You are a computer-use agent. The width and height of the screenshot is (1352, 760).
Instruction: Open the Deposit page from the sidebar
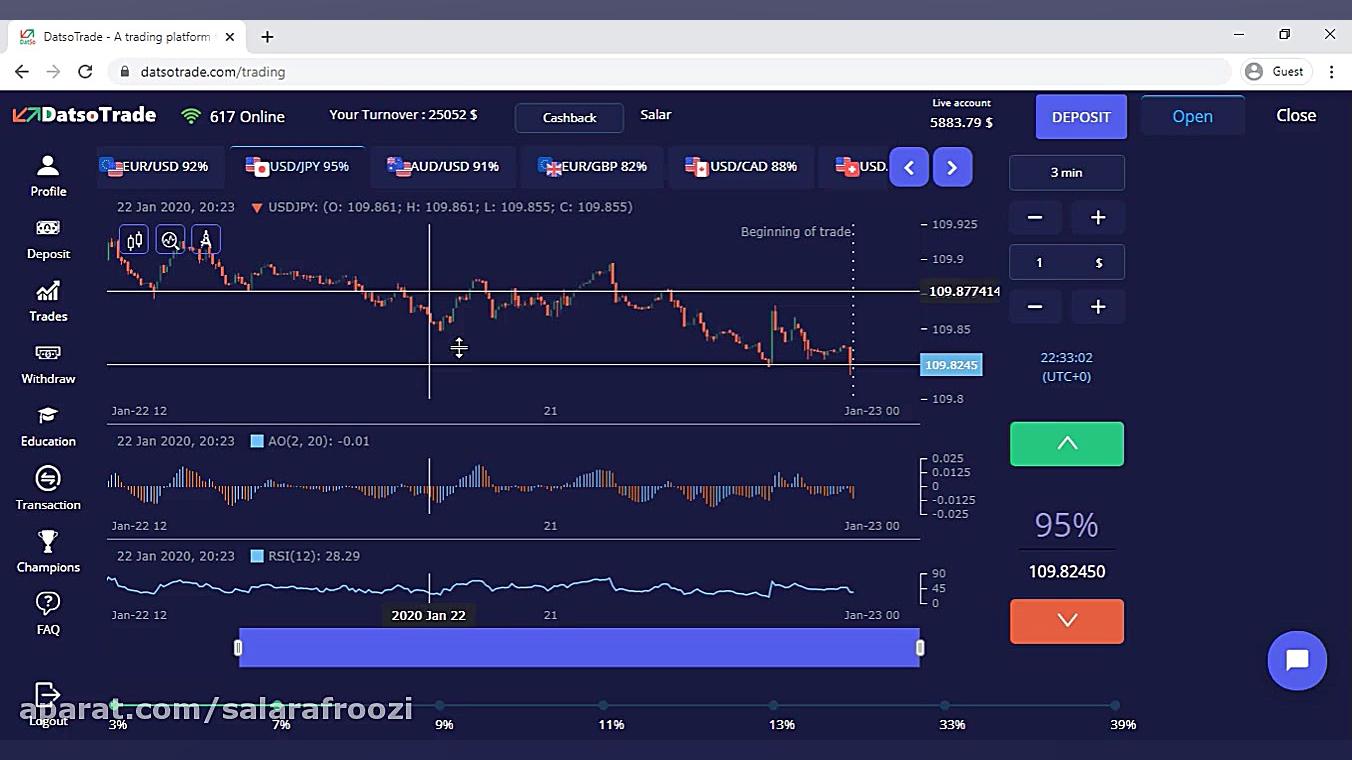pos(48,239)
